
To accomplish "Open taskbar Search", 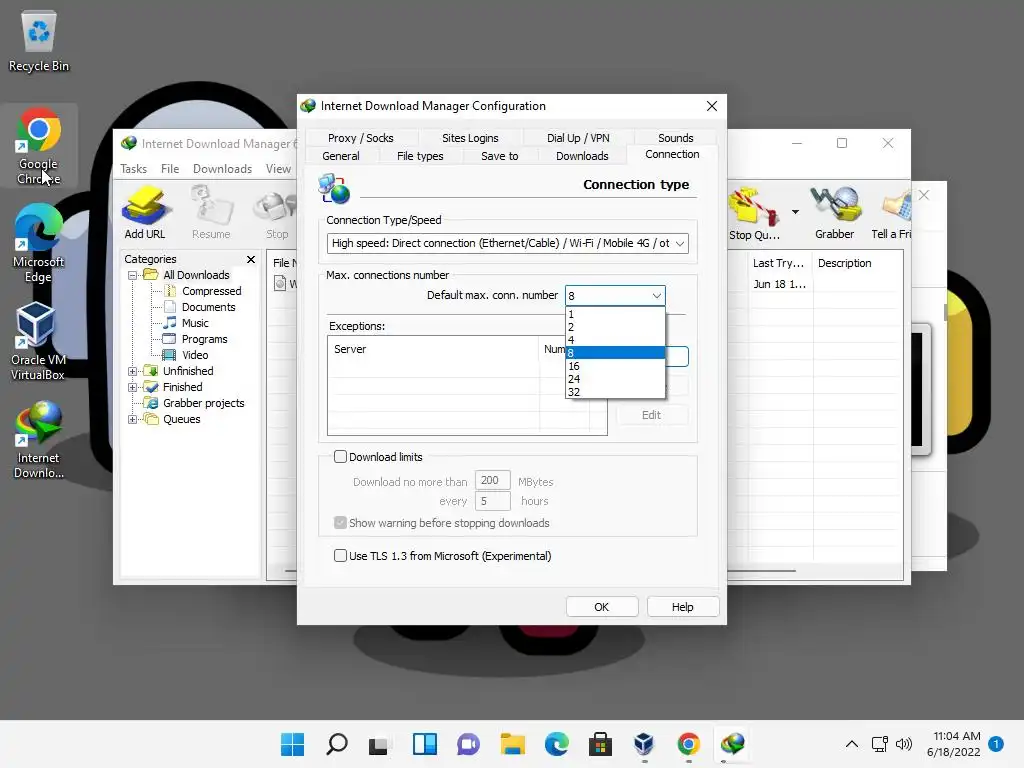I will tap(337, 744).
